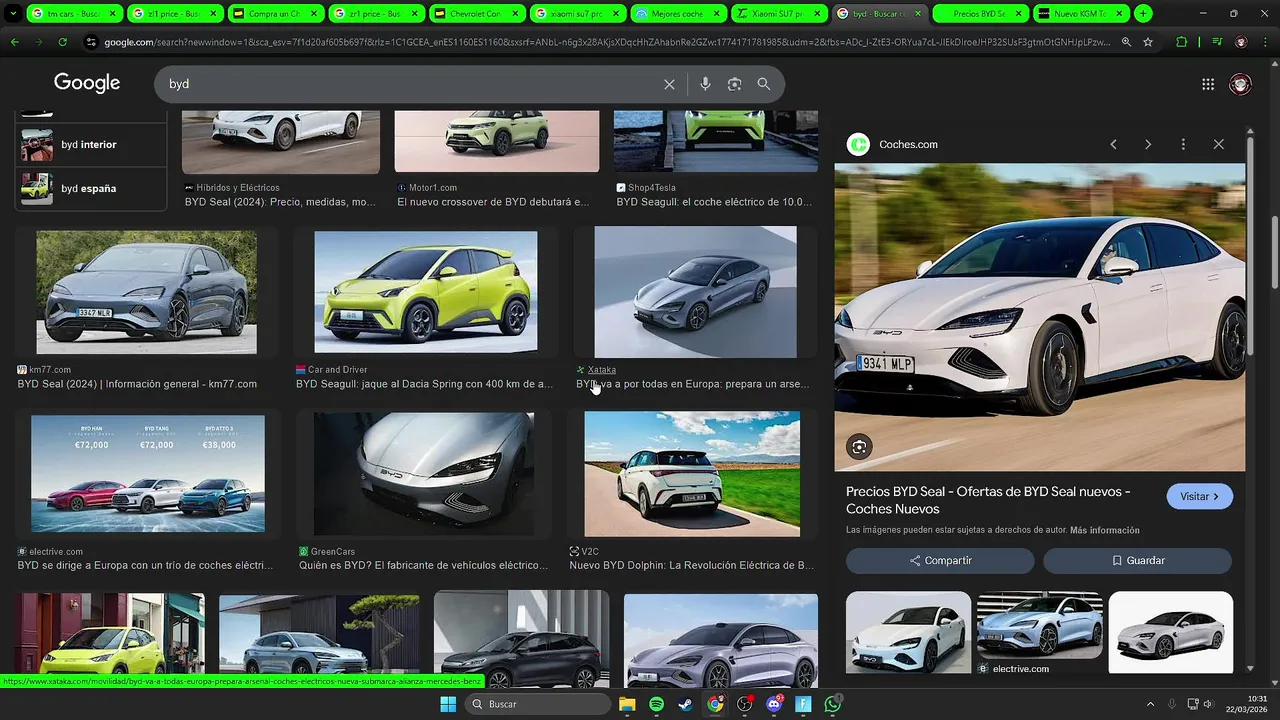Open Discord from taskbar
This screenshot has height=720, width=1280.
[774, 704]
